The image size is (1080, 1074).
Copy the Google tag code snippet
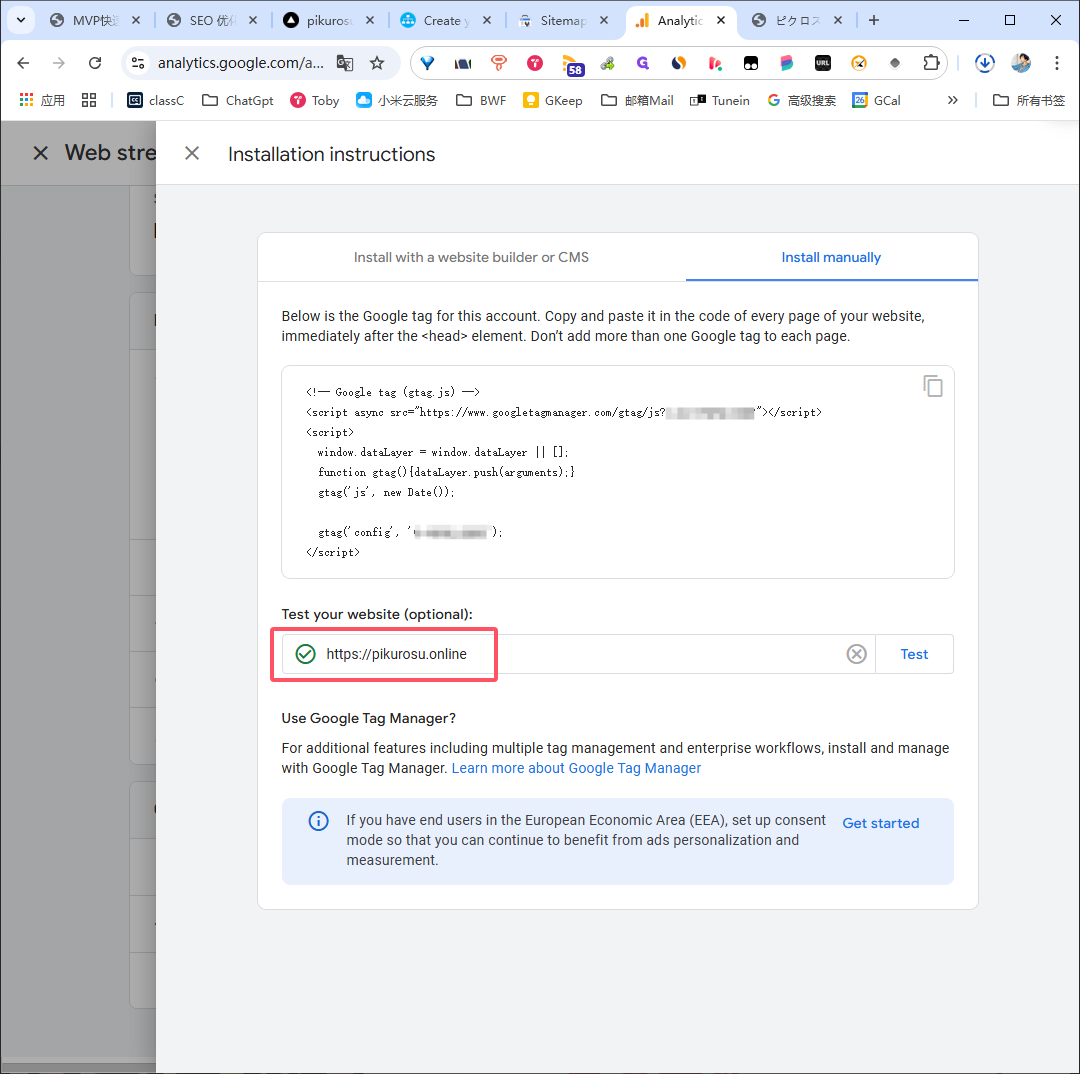point(933,386)
